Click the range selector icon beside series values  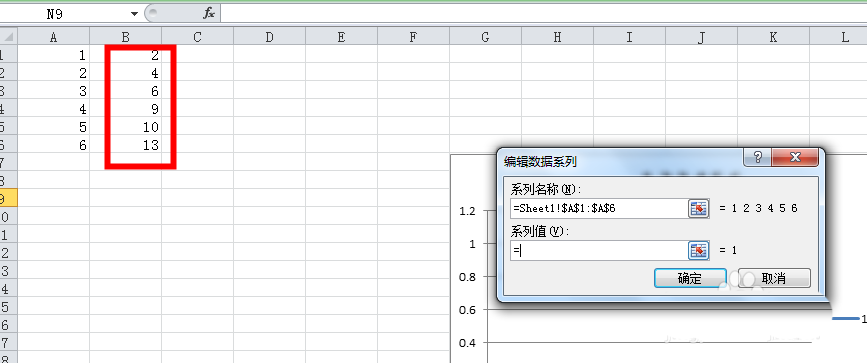click(698, 251)
